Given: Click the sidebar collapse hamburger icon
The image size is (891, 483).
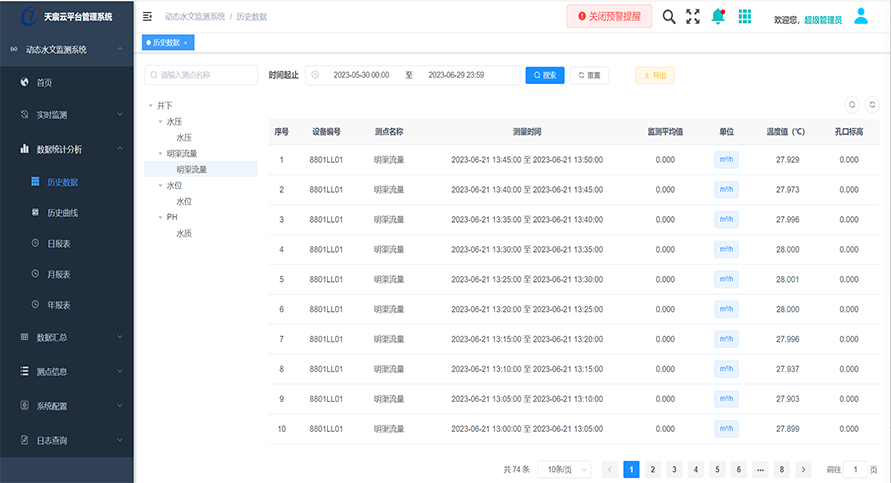Looking at the screenshot, I should (x=148, y=17).
